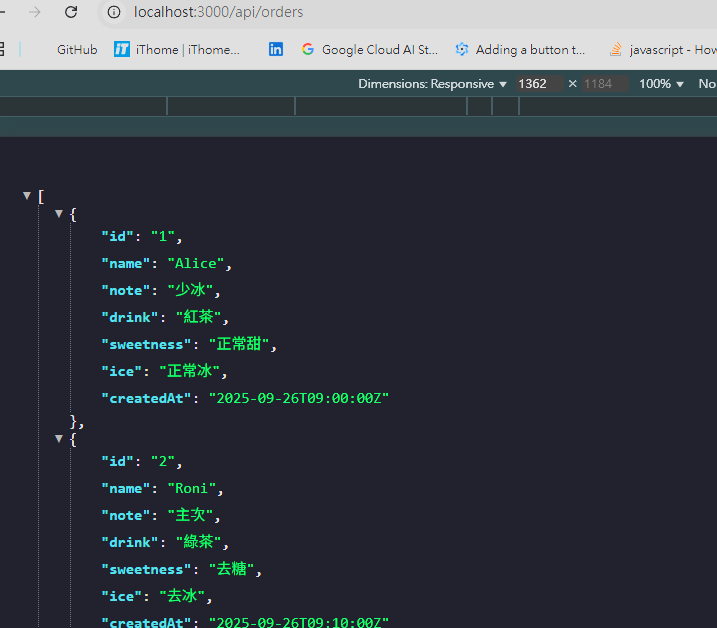Click the "紅茶" drink value

(x=198, y=317)
